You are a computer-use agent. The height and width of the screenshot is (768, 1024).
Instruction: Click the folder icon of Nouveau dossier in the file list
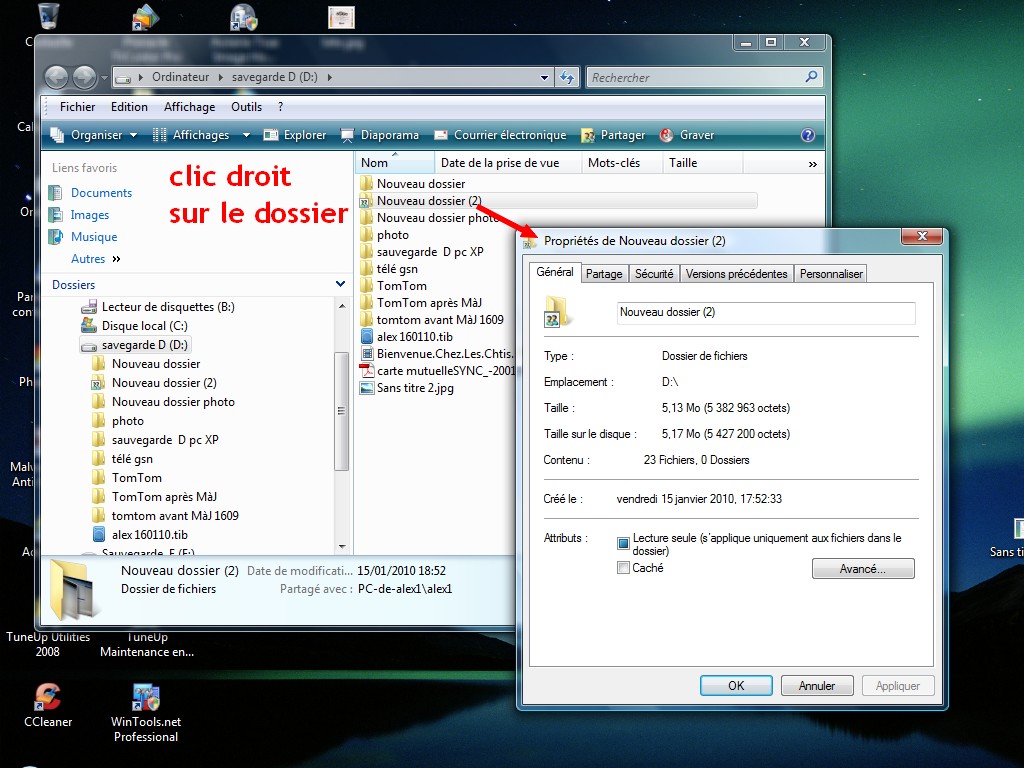click(366, 184)
